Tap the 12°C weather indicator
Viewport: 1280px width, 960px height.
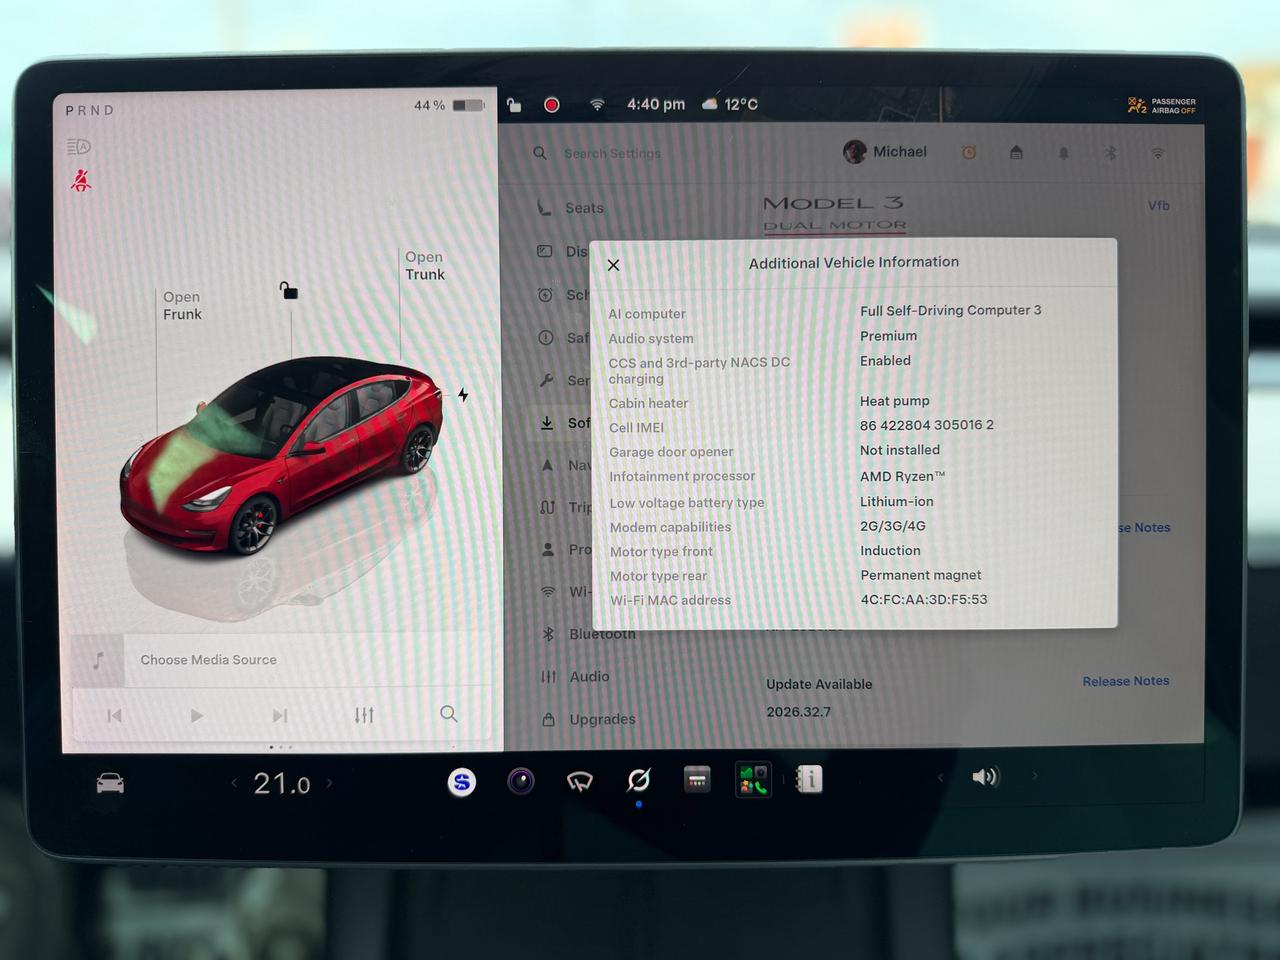[x=730, y=104]
